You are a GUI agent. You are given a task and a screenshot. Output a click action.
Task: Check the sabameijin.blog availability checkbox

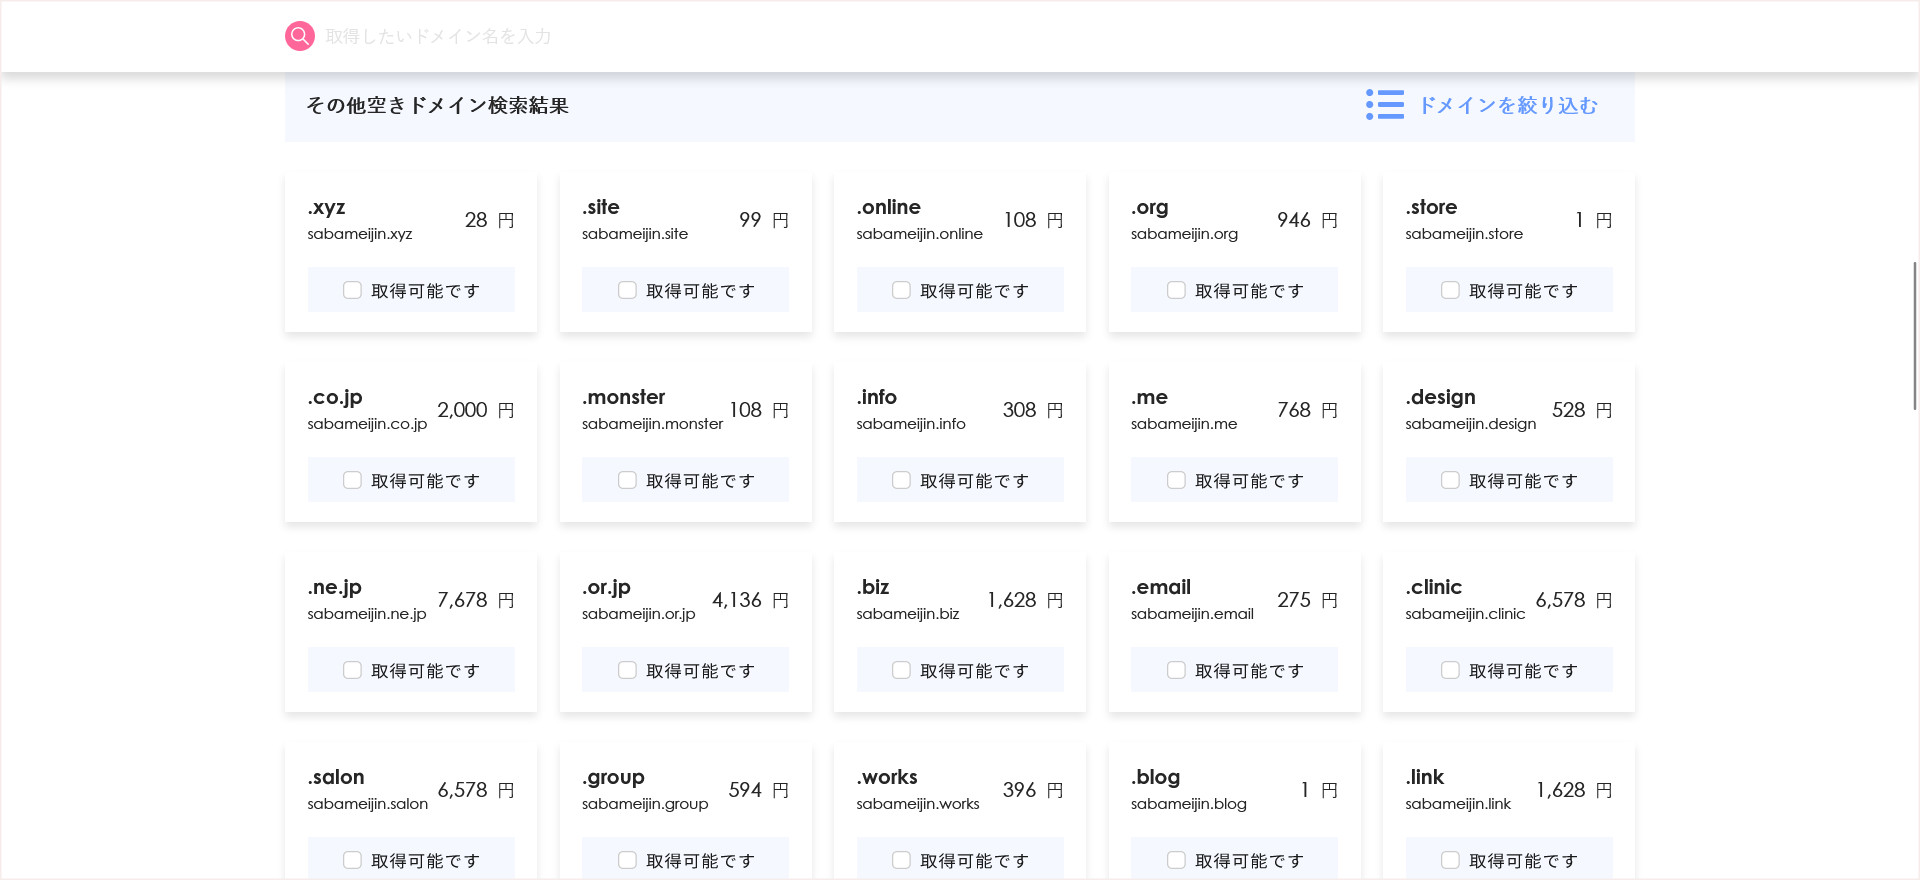click(x=1176, y=860)
